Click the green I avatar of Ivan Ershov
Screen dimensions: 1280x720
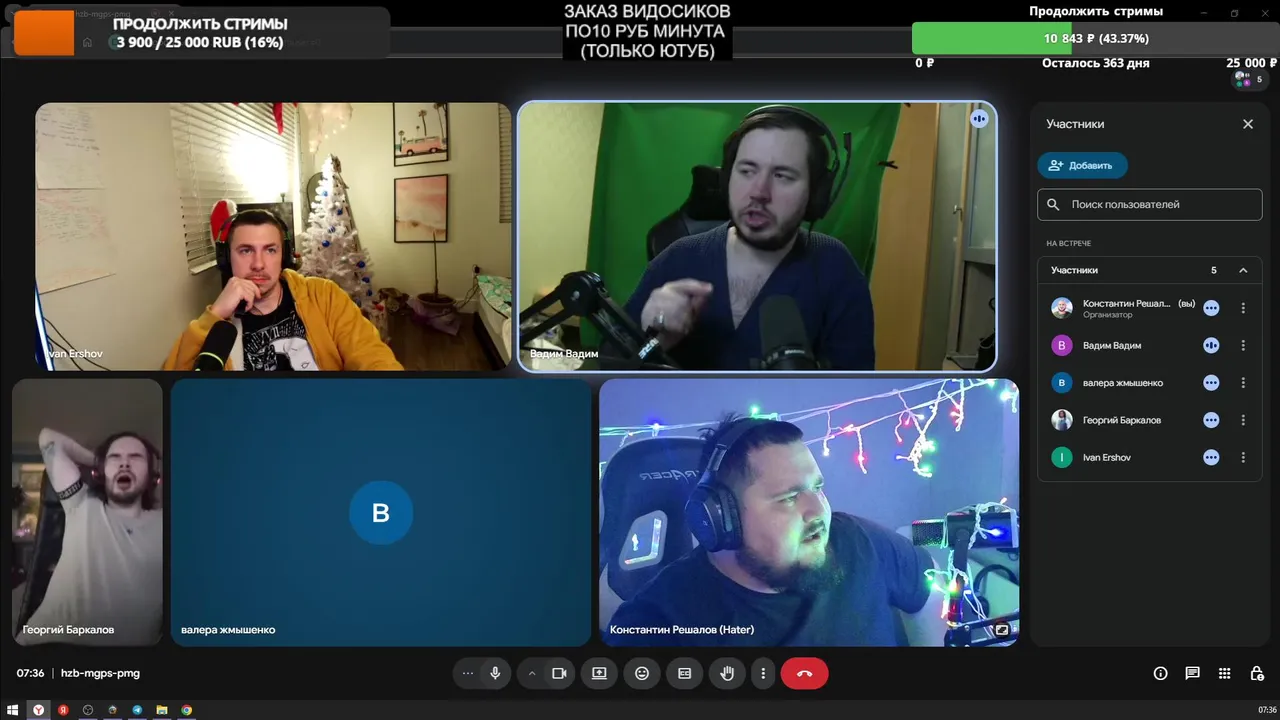[1062, 457]
